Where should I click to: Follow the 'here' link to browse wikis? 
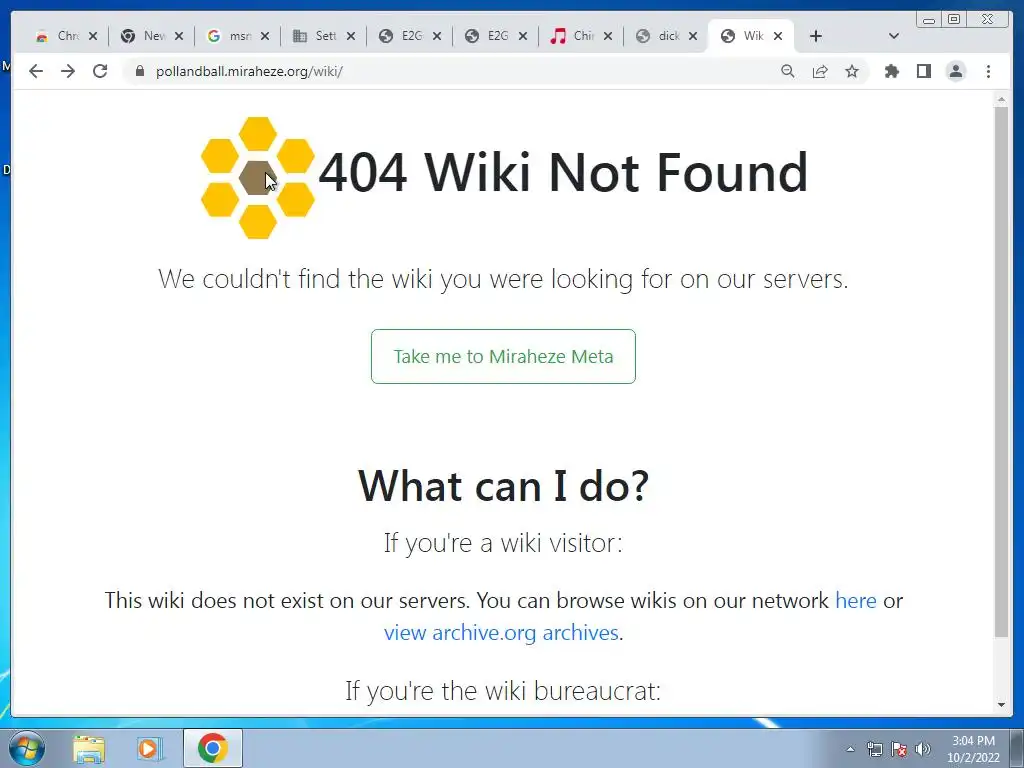pyautogui.click(x=856, y=600)
